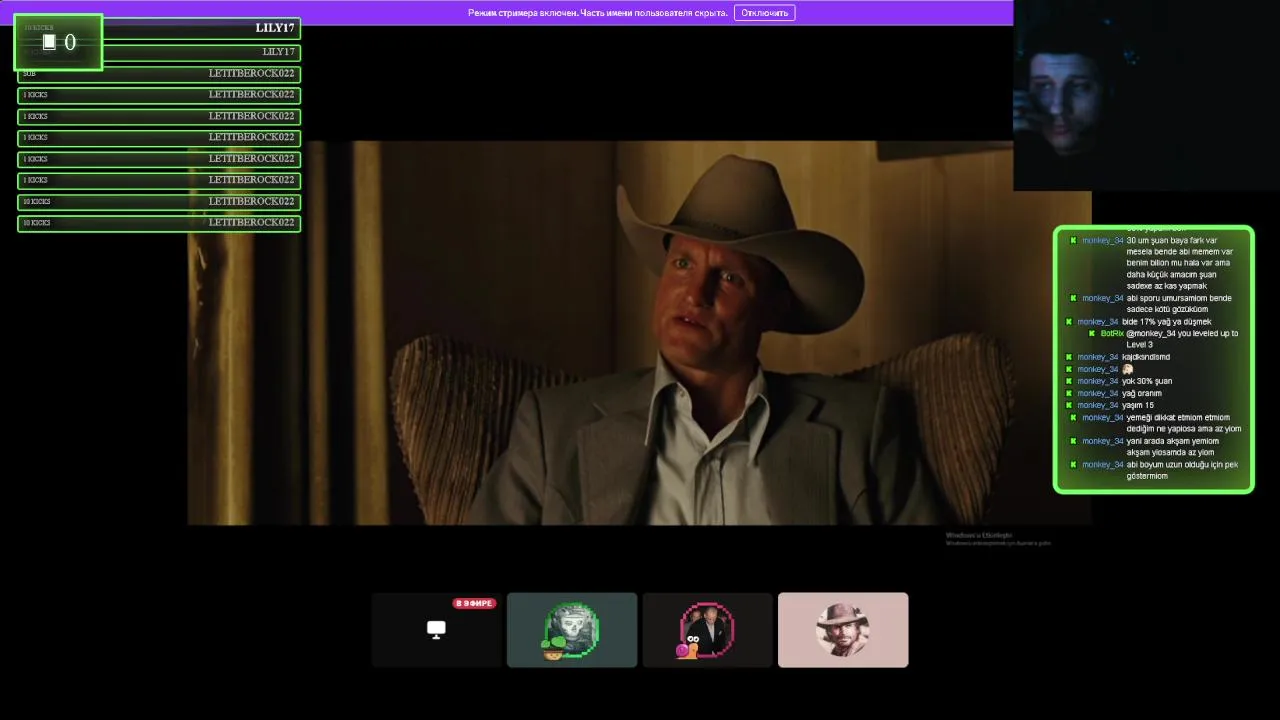This screenshot has width=1280, height=720.
Task: Click chat message 'bide 17% yağ ya düşmek'
Action: [1167, 322]
